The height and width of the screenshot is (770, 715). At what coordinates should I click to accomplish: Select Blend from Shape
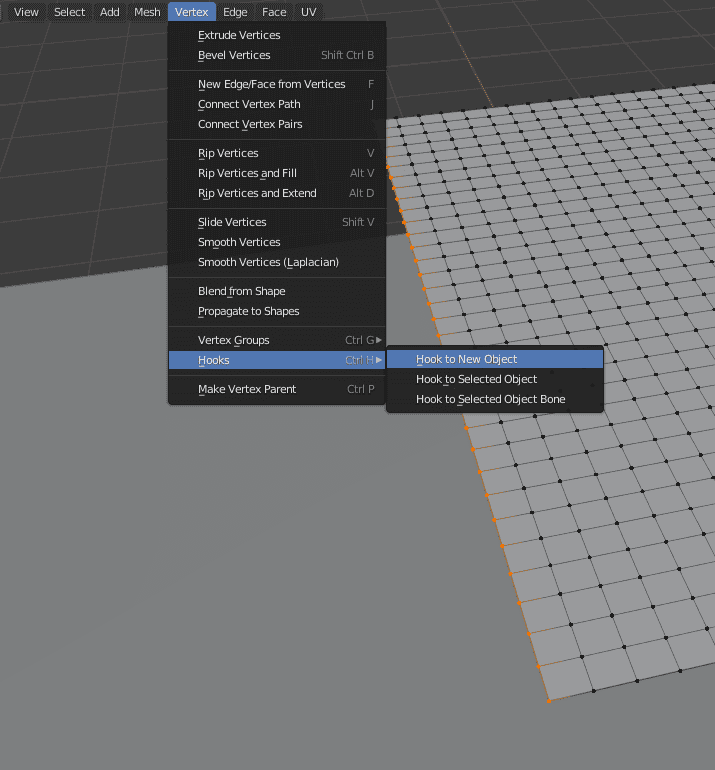(x=241, y=291)
